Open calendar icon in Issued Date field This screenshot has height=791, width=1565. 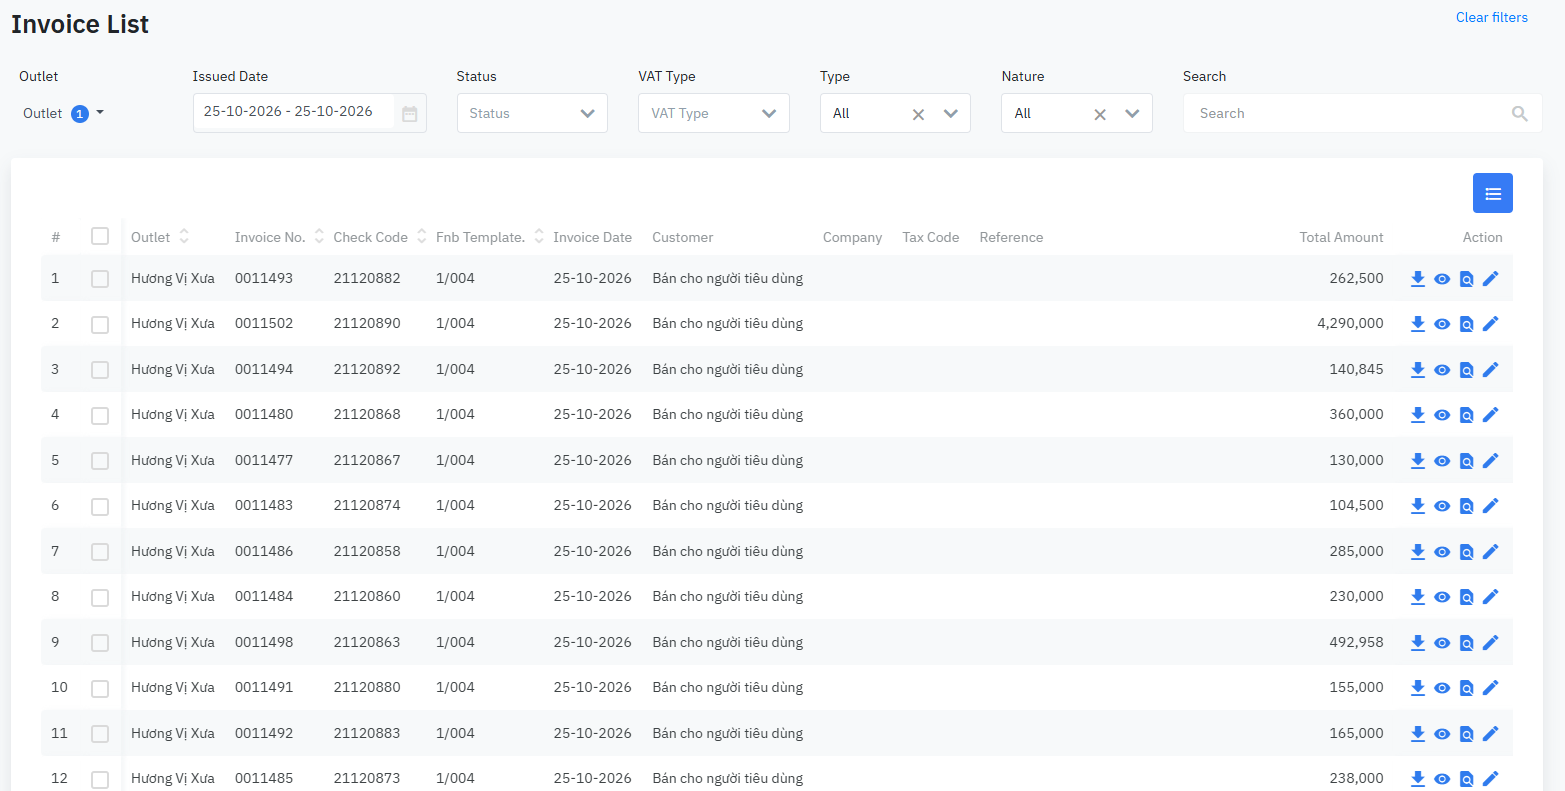[410, 114]
